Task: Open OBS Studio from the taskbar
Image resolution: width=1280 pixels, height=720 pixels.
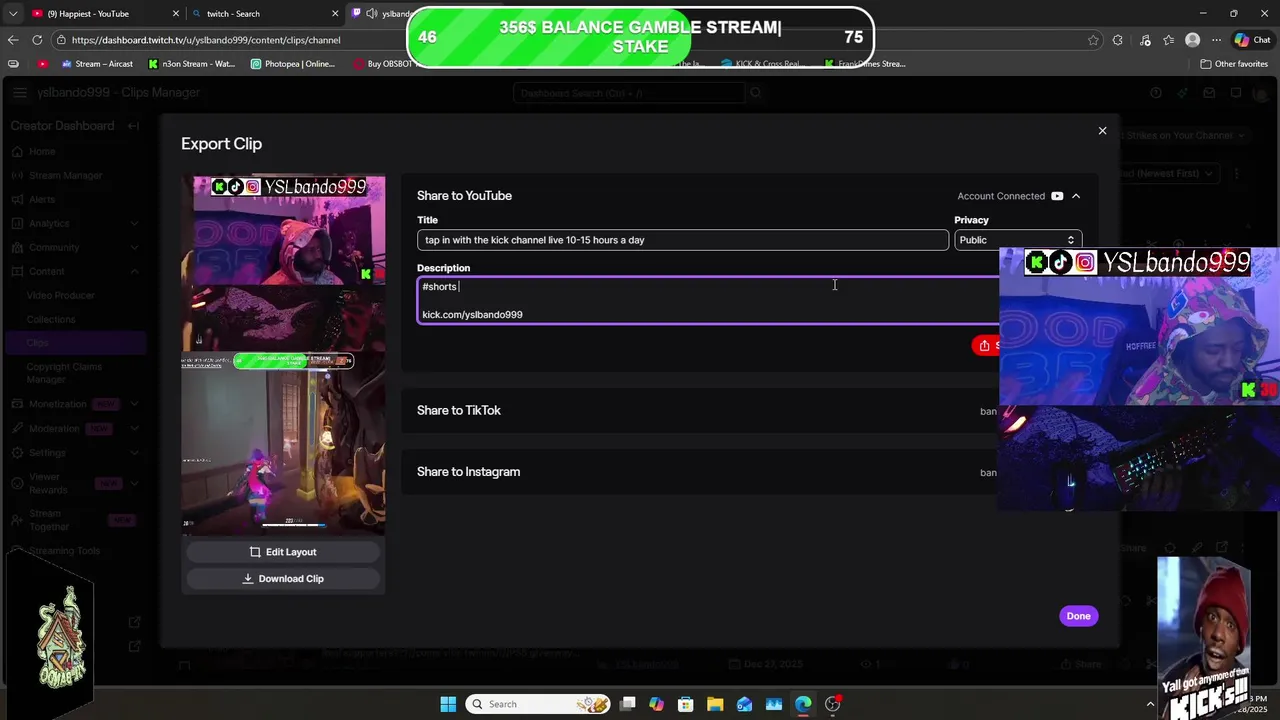Action: tap(832, 704)
